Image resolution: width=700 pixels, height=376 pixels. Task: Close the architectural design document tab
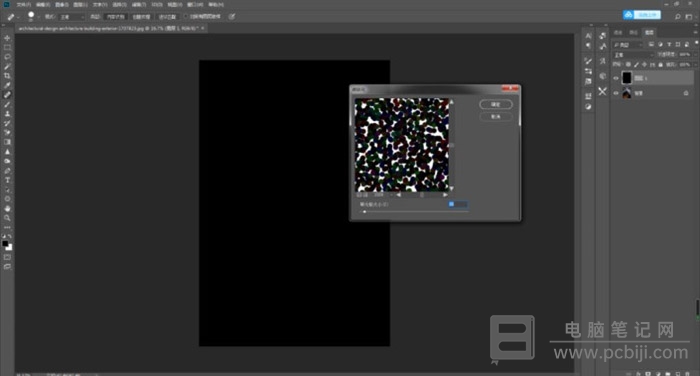coord(203,28)
